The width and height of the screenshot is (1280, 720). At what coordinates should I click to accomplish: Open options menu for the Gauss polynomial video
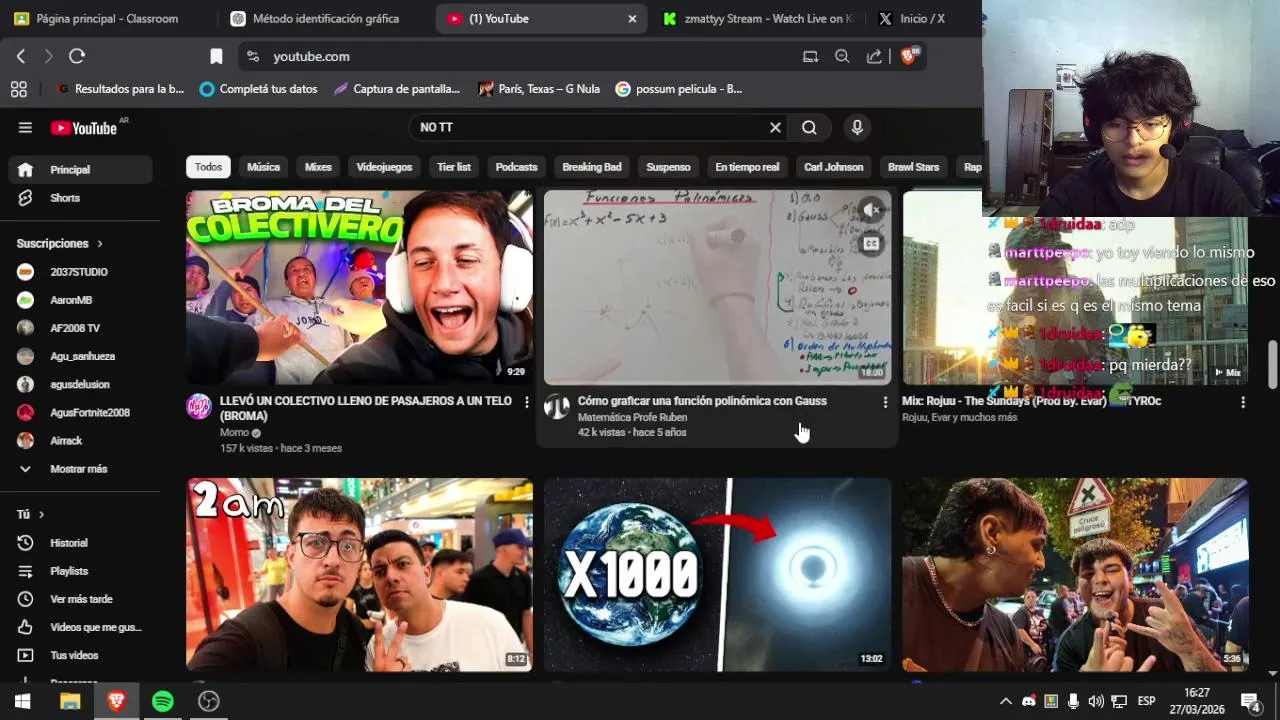coord(885,402)
